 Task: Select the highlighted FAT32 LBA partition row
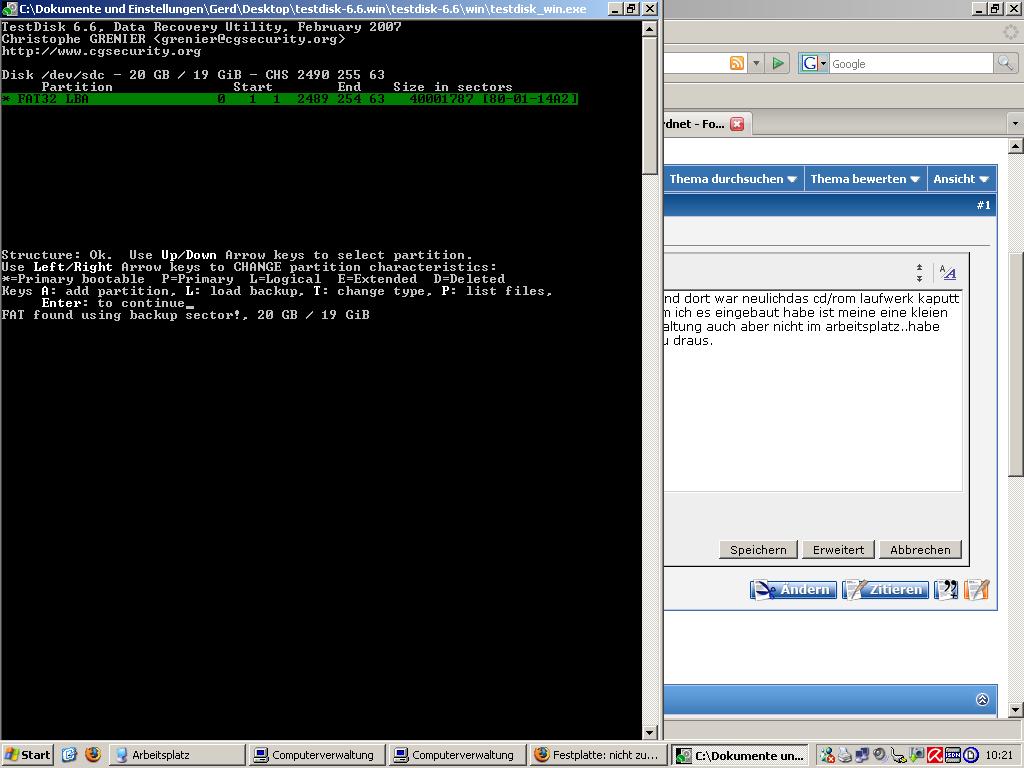(289, 99)
